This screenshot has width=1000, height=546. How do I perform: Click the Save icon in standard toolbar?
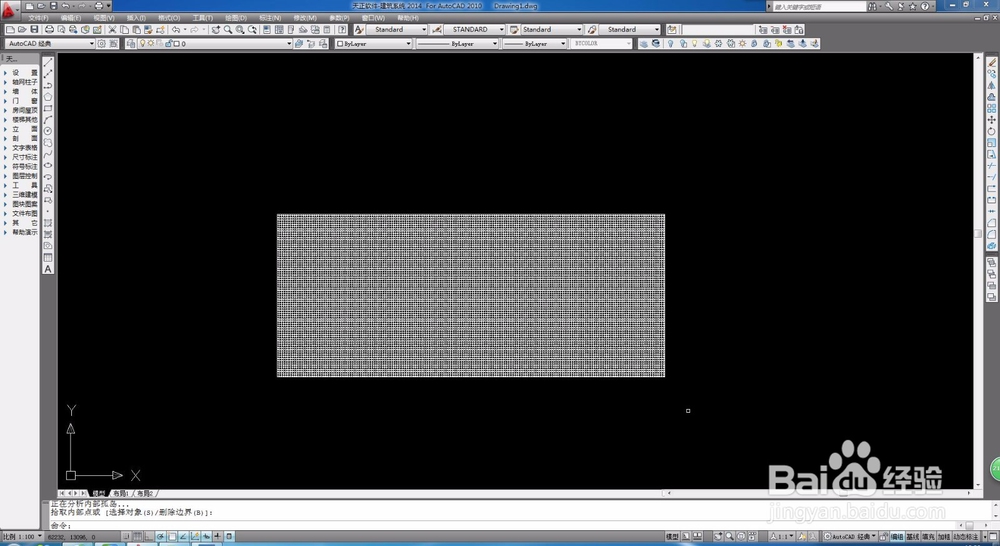[34, 29]
